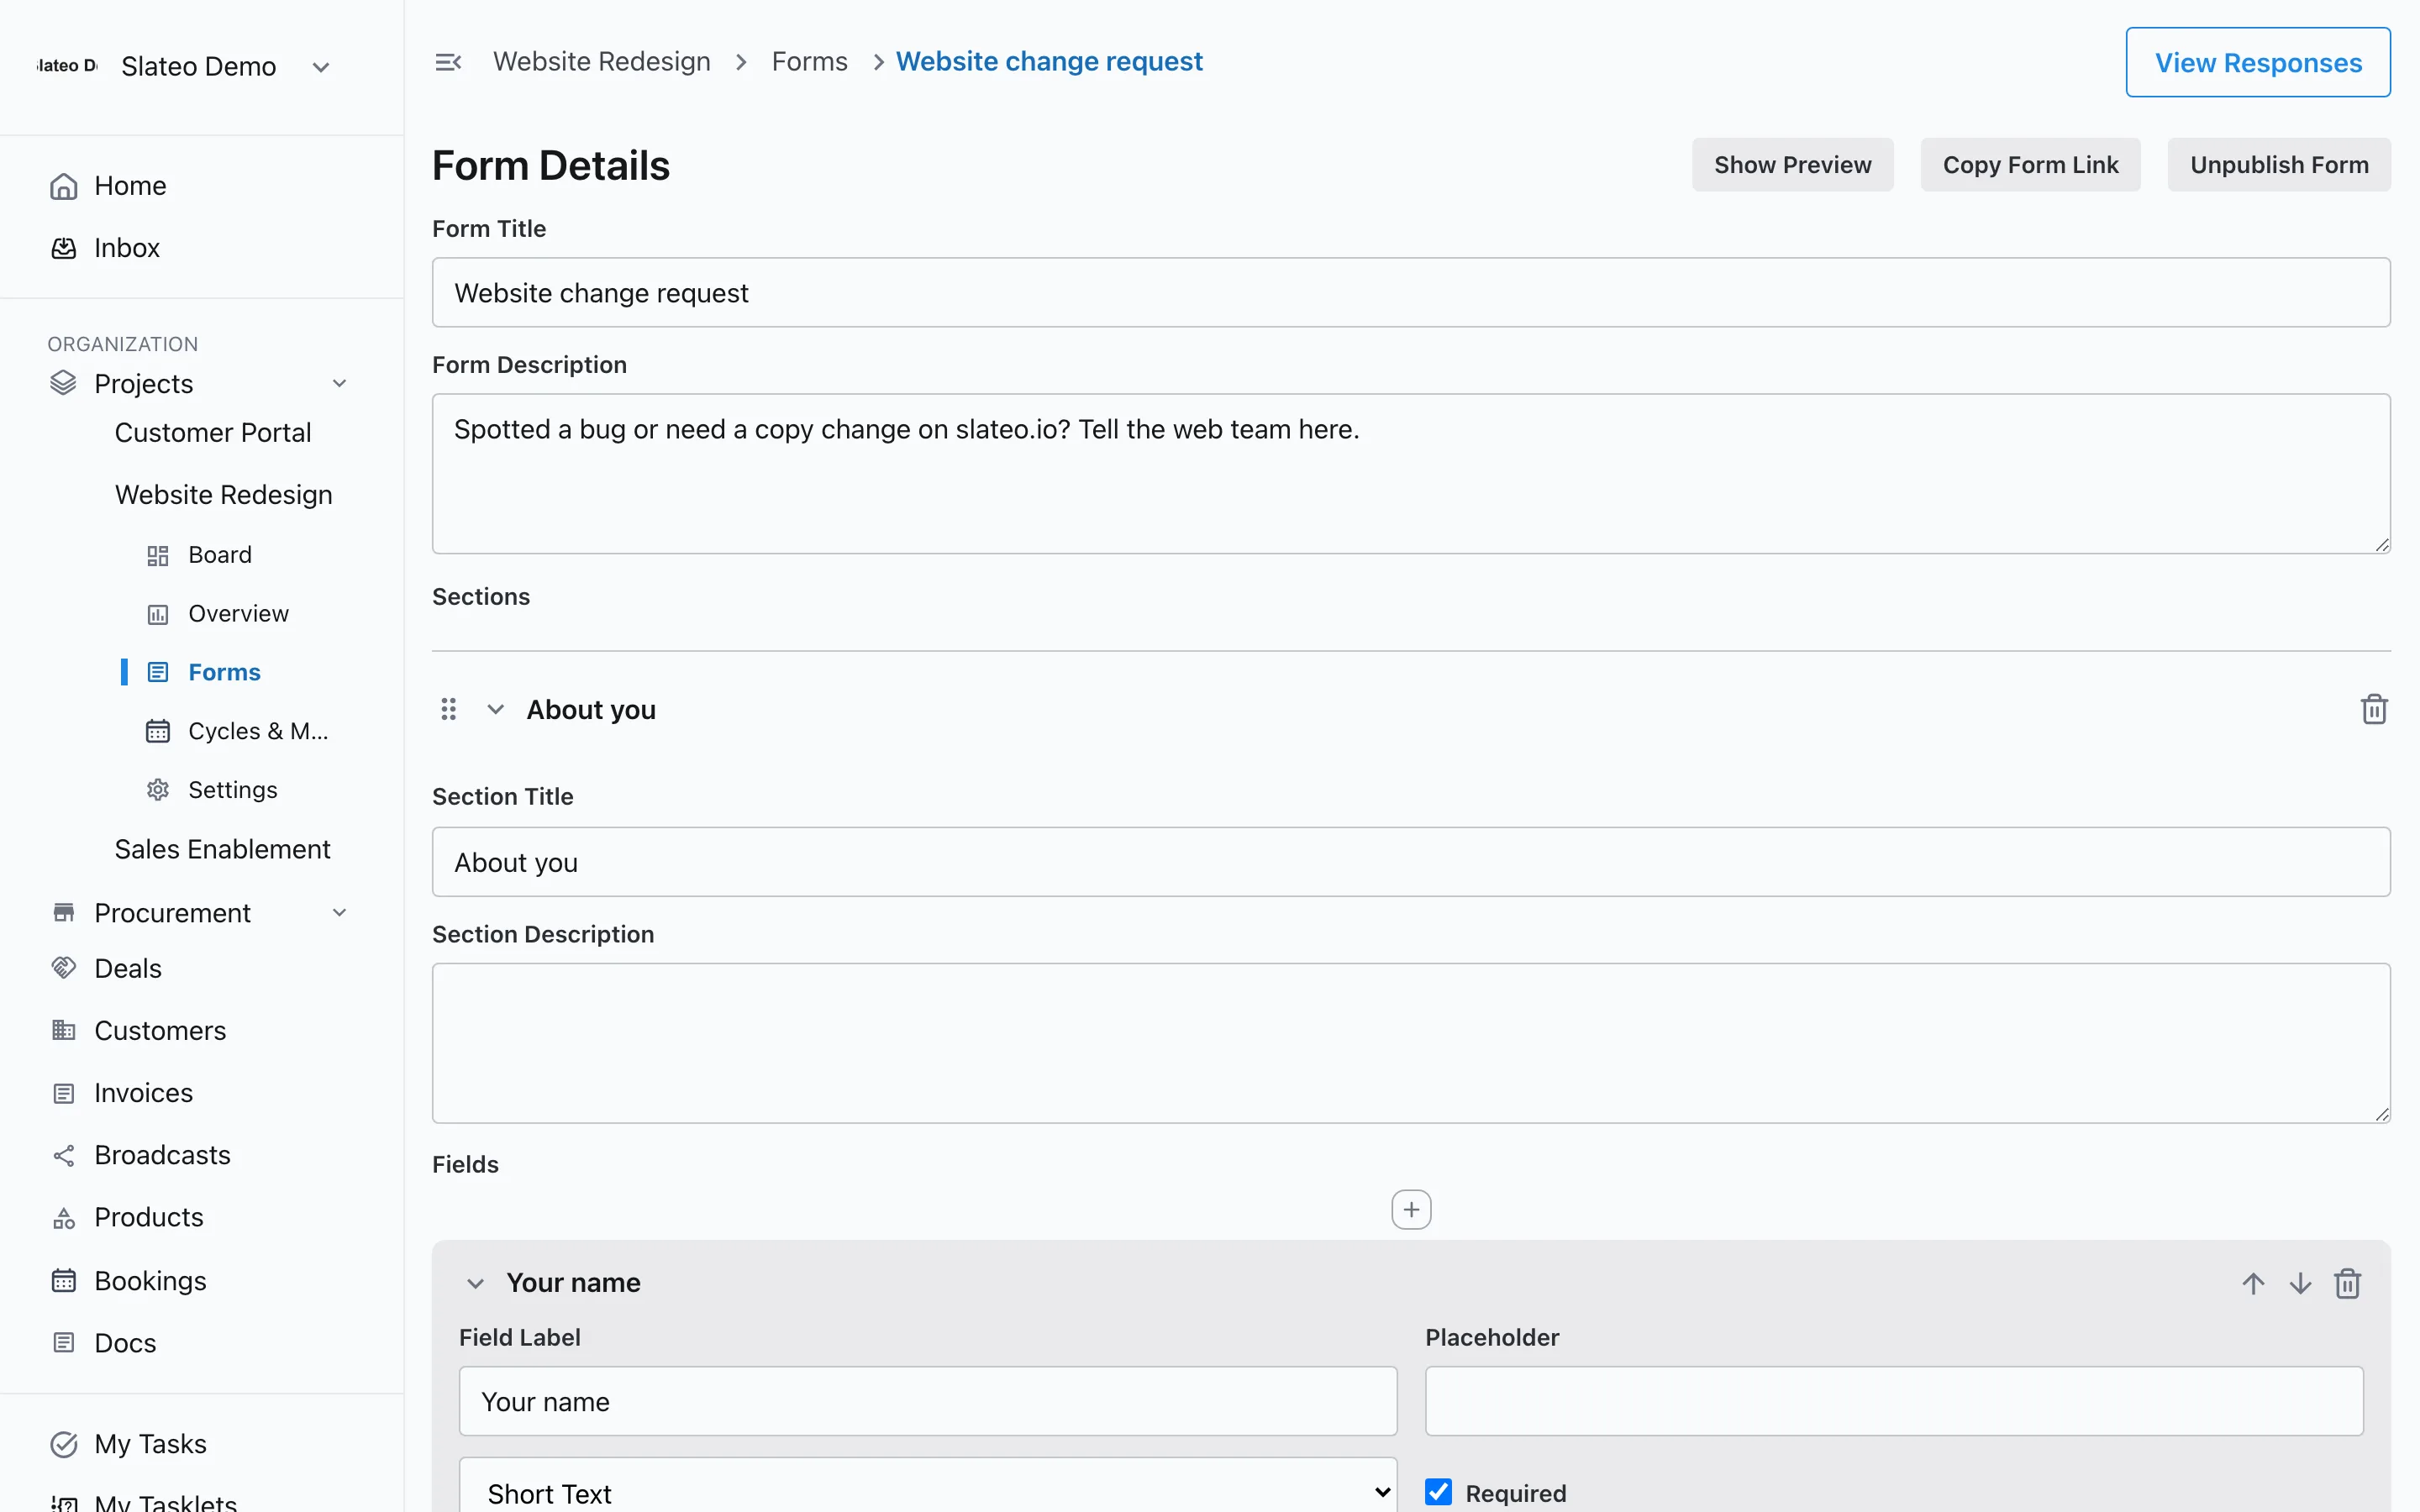Uncheck the Required checkbox
This screenshot has height=1512, width=2420.
click(1438, 1492)
